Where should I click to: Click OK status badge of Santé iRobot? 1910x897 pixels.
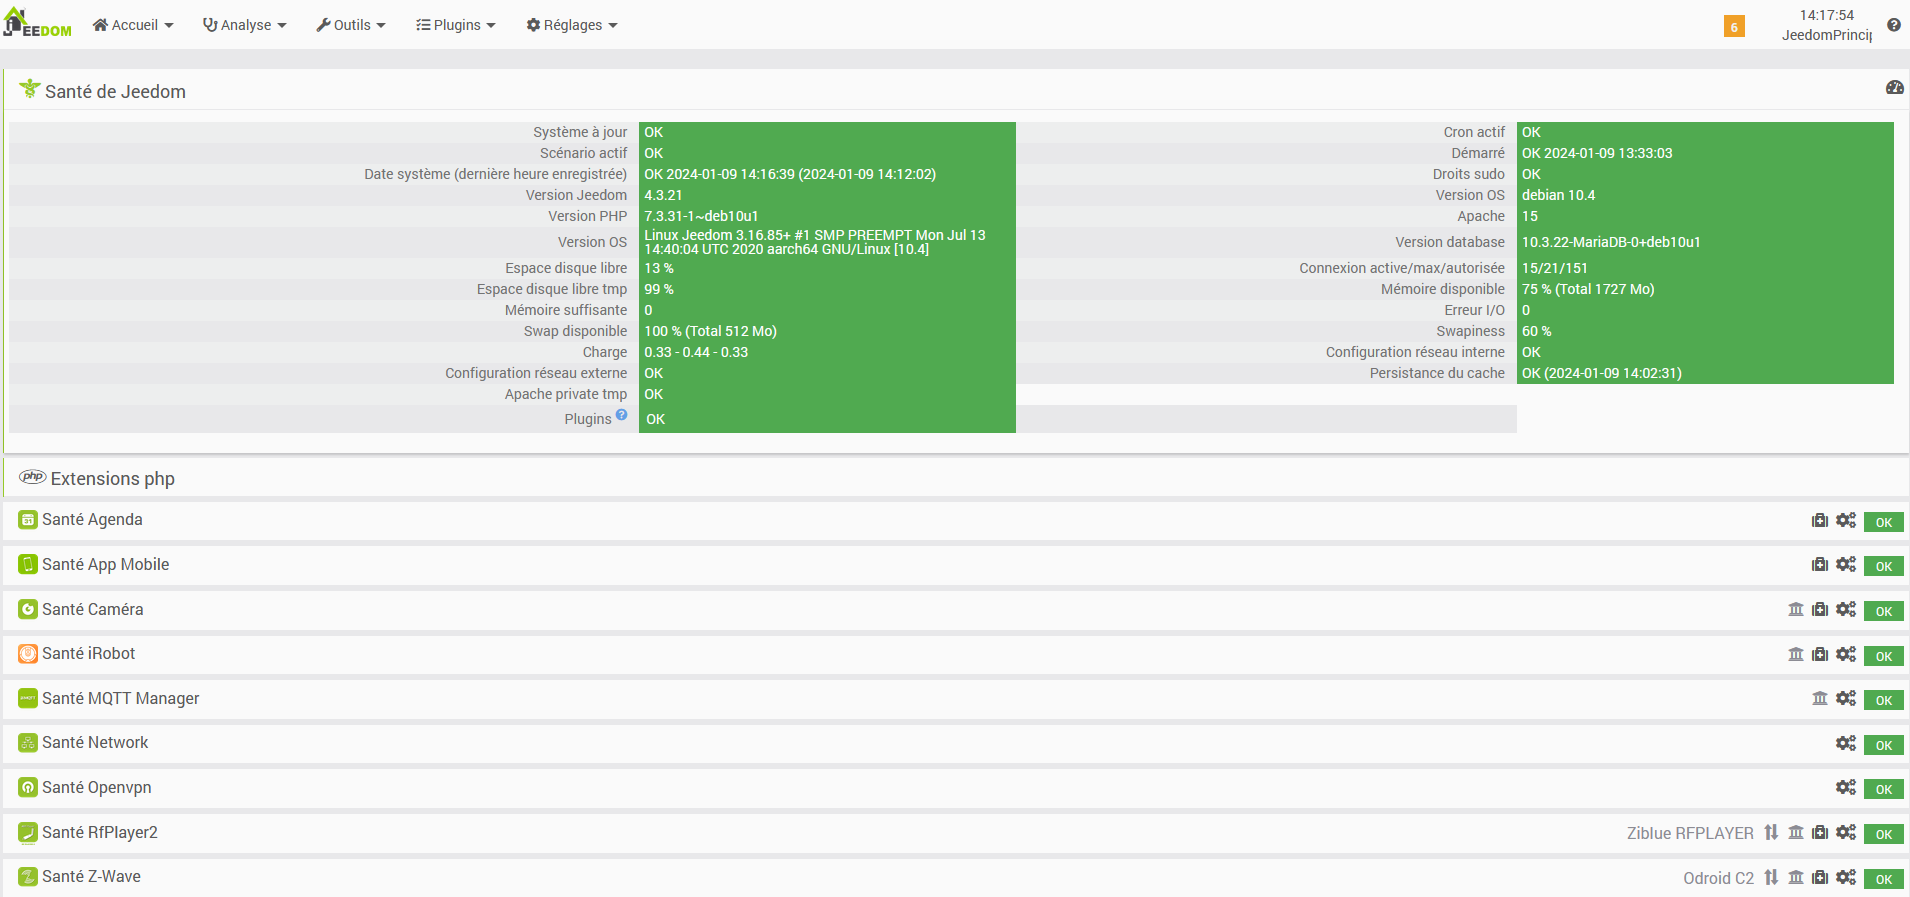(1884, 656)
